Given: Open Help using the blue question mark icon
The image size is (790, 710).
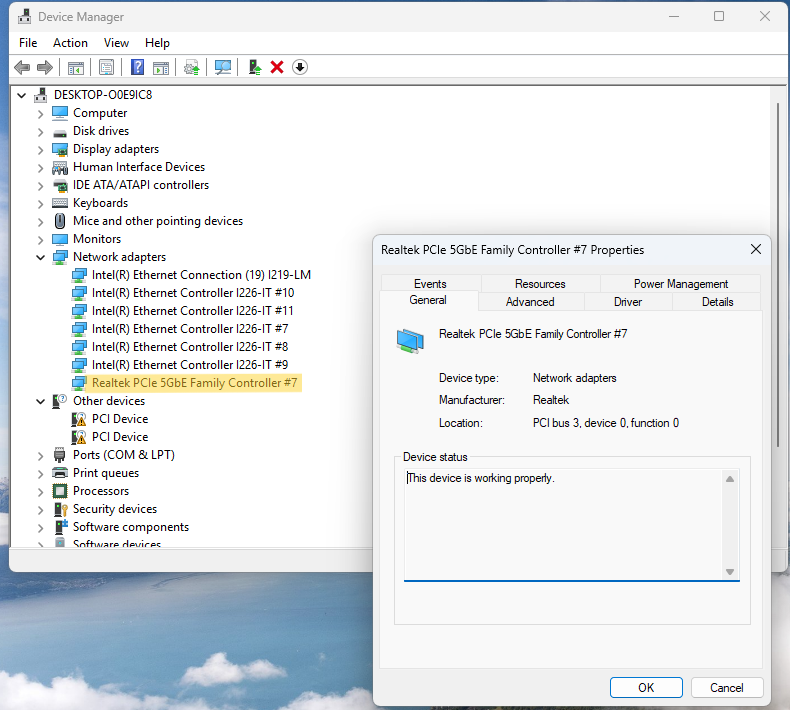Looking at the screenshot, I should [138, 67].
